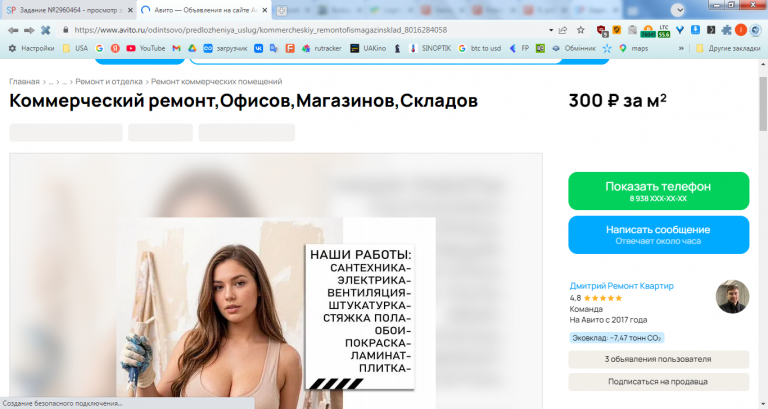Open the Yandex Я bookmark
768x409 pixels.
(115, 48)
